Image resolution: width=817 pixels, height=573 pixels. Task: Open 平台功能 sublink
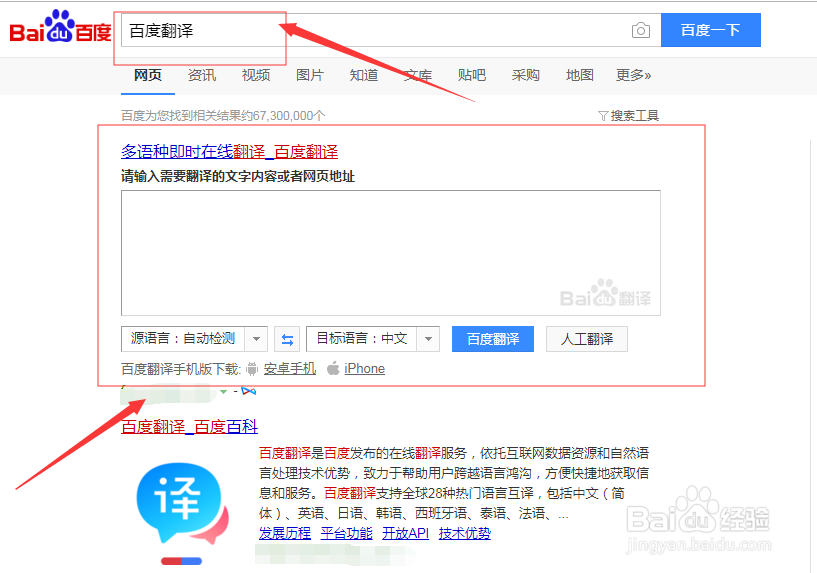click(x=346, y=533)
